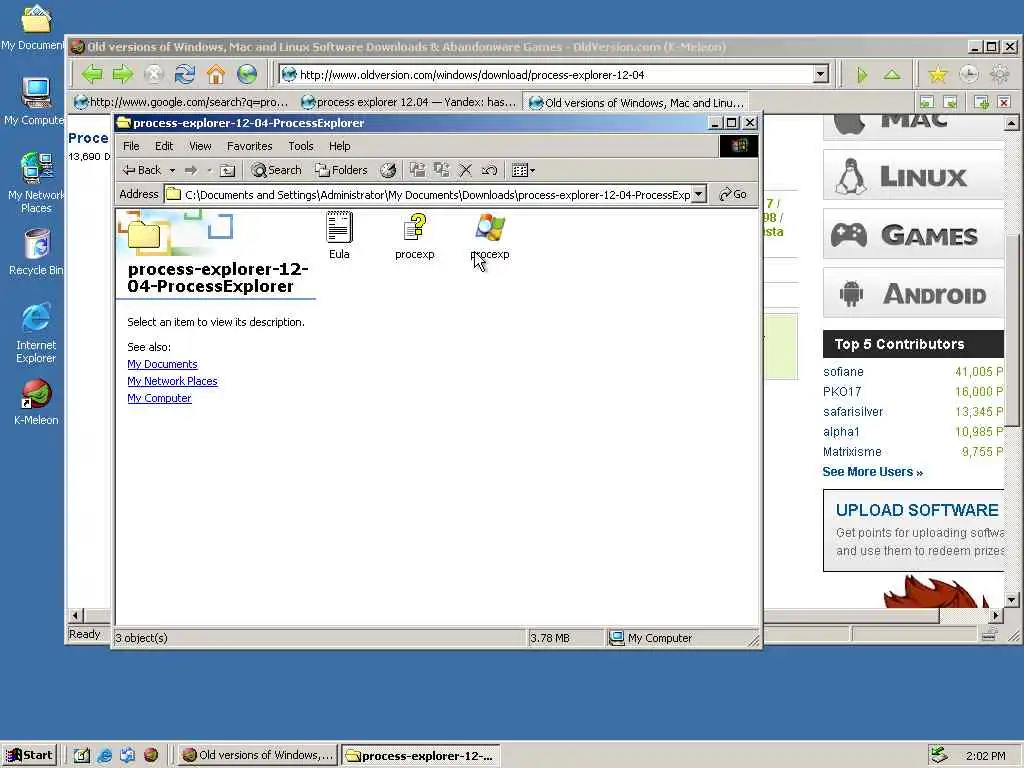
Task: Click K-Meleon new tab icon
Action: click(981, 103)
